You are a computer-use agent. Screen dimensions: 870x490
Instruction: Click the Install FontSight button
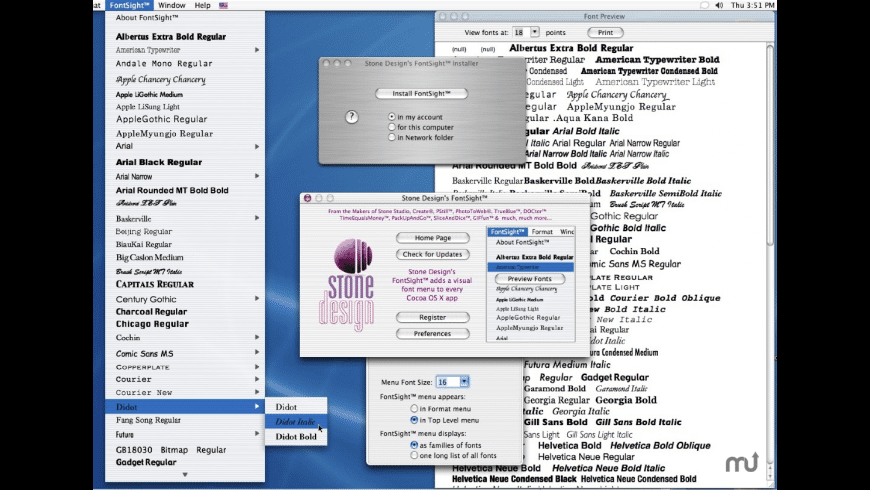[x=421, y=94]
